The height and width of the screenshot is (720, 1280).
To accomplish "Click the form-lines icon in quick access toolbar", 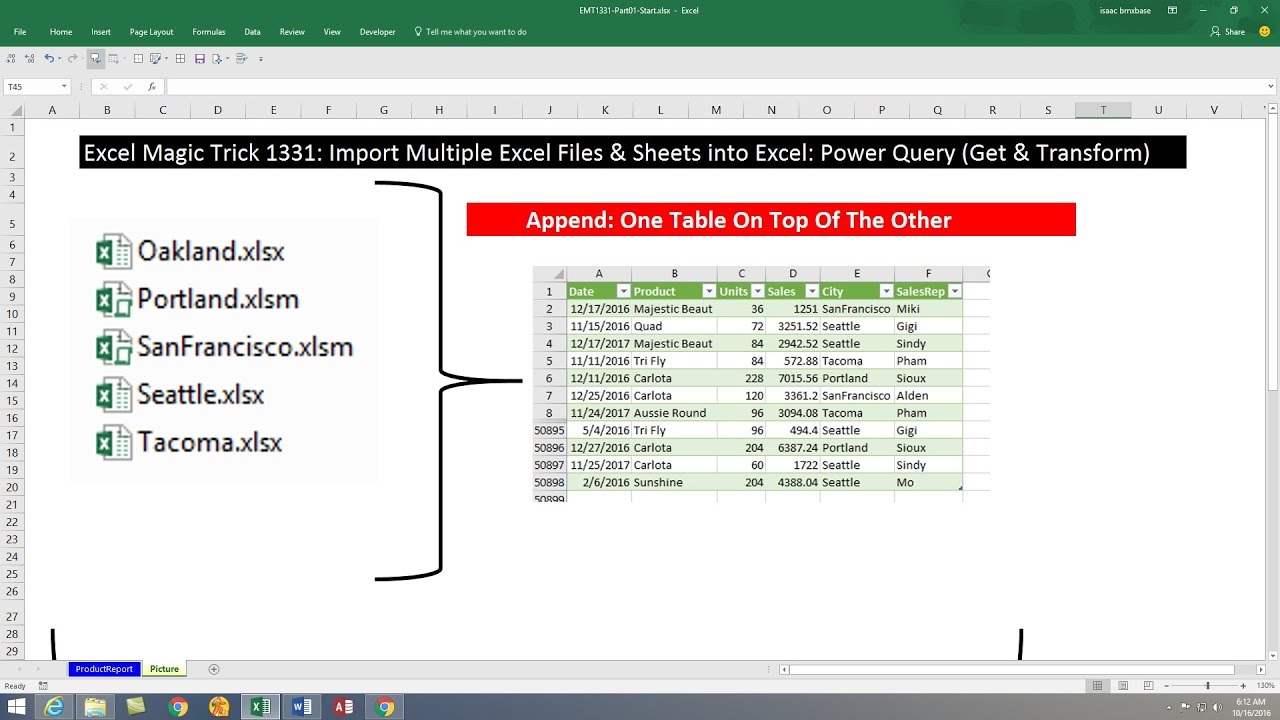I will pyautogui.click(x=243, y=59).
